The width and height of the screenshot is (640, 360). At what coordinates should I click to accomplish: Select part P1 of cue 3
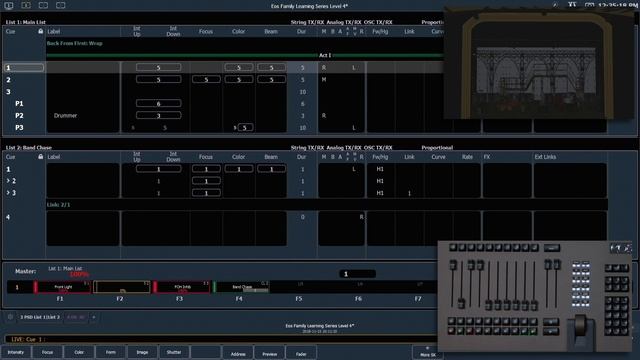click(x=19, y=104)
